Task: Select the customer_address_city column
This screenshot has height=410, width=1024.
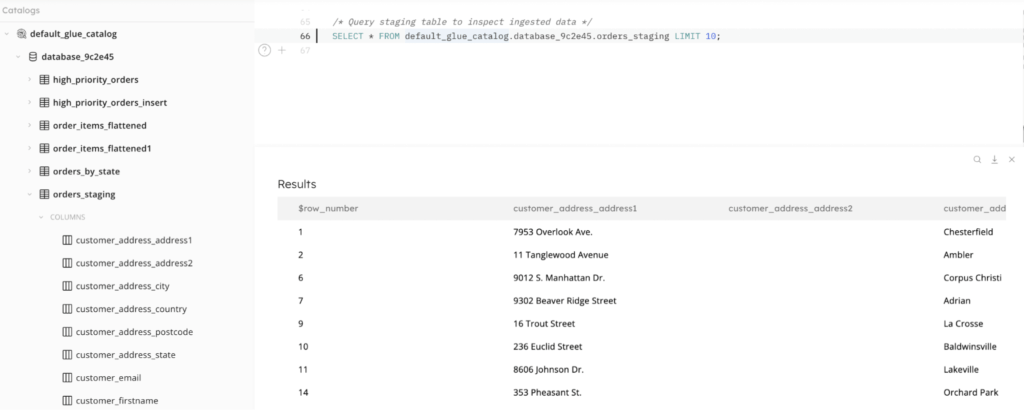Action: point(123,286)
